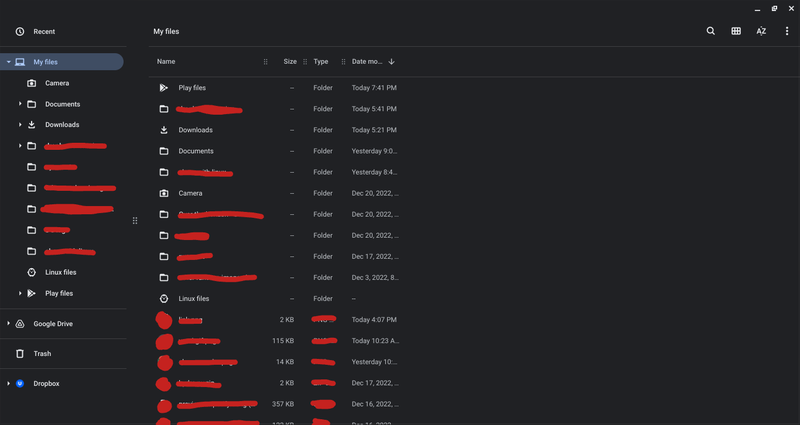Select the Play files folder row
The image size is (800, 425).
click(x=191, y=88)
